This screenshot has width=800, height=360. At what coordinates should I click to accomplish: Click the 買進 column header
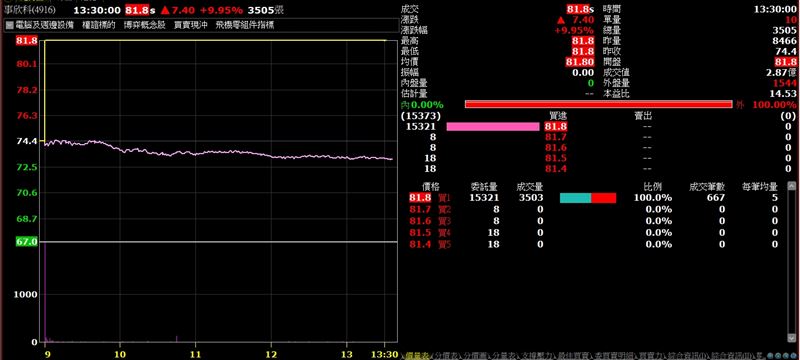557,117
